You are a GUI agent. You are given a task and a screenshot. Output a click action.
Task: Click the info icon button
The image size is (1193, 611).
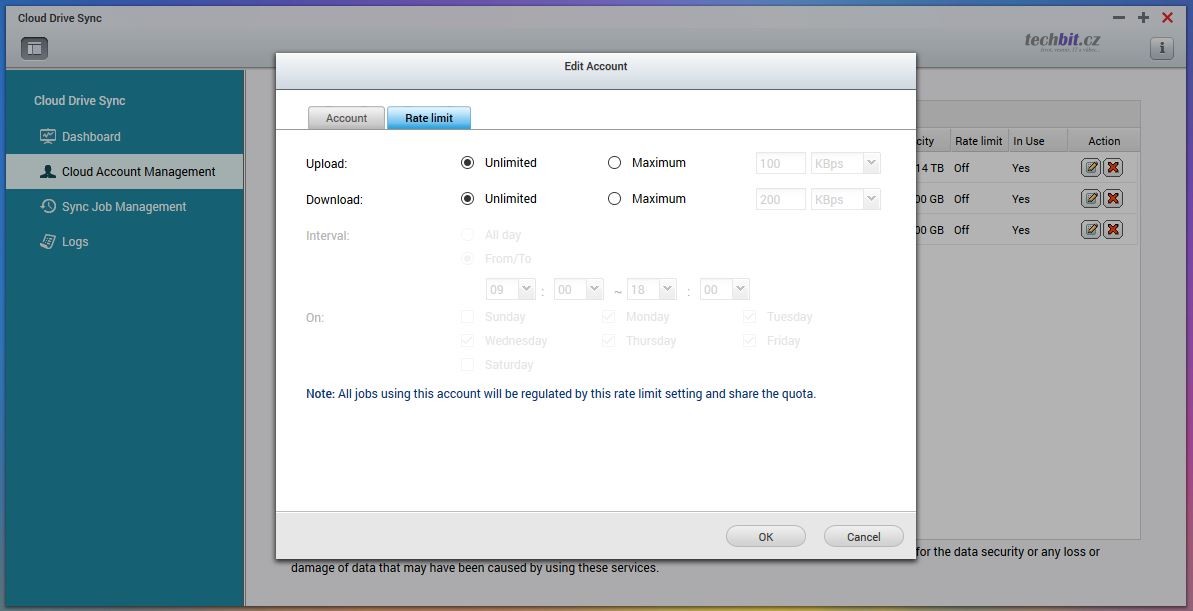pos(1161,48)
